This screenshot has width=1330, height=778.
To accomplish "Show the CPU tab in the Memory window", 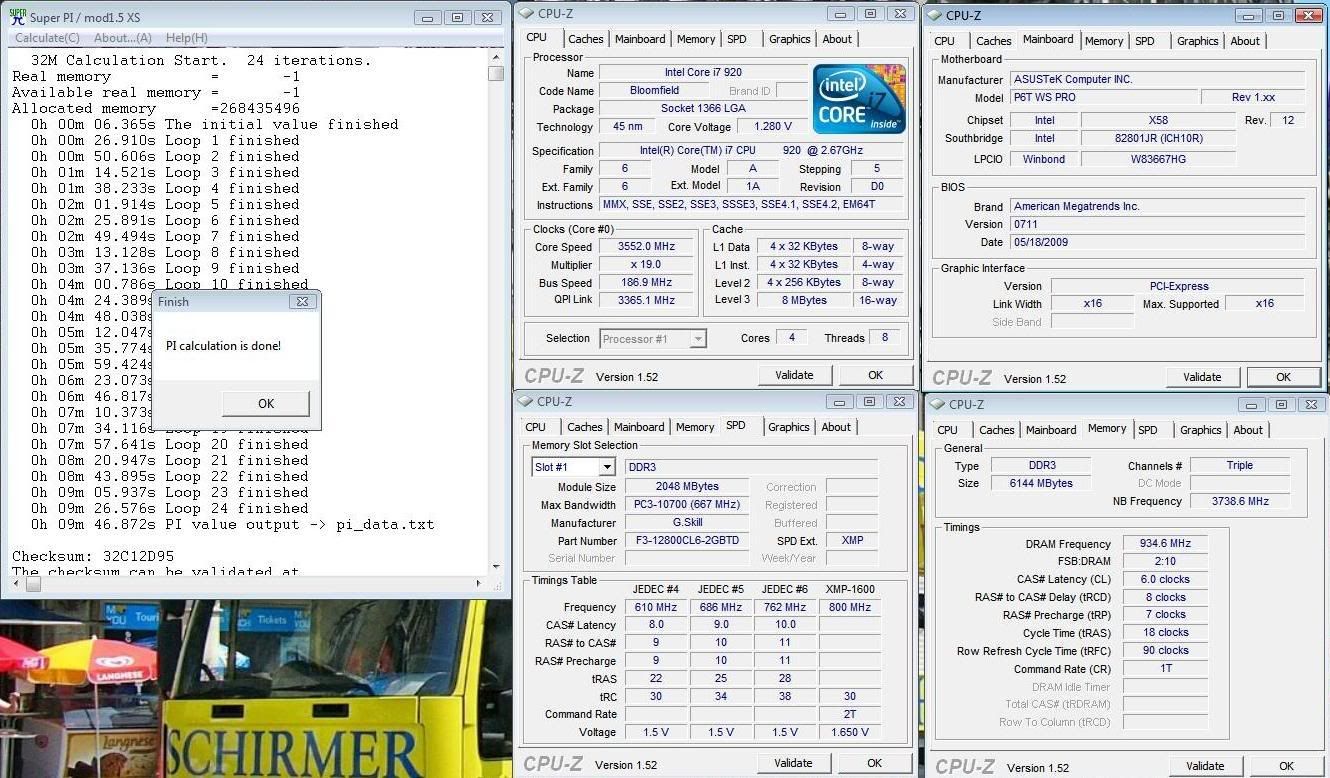I will 947,430.
